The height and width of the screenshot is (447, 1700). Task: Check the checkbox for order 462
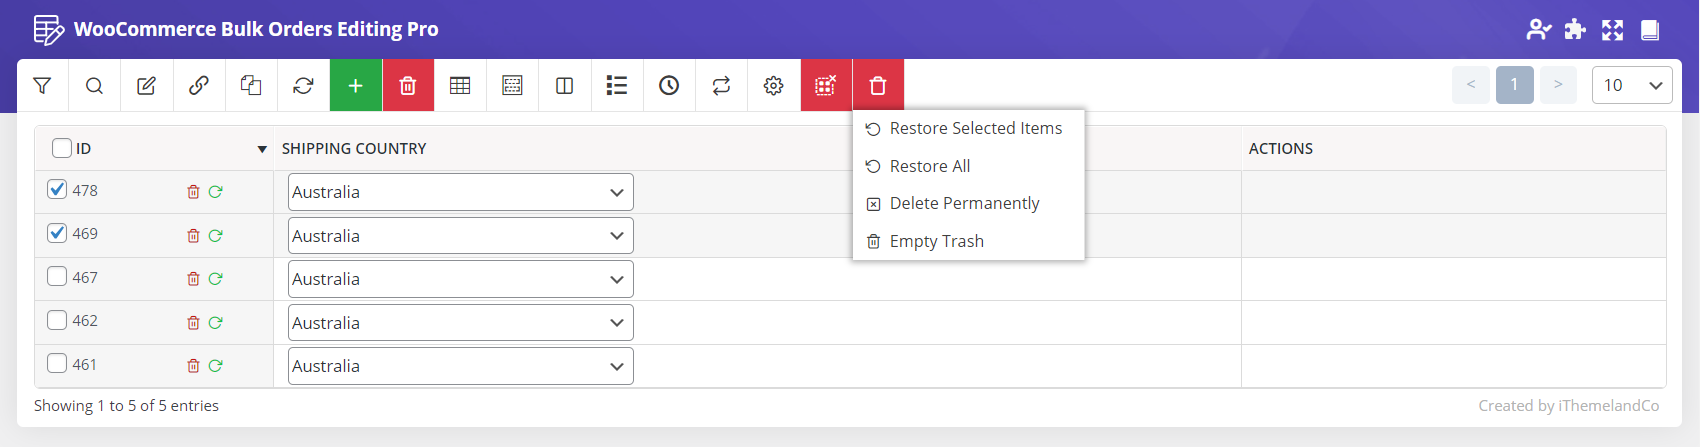click(58, 320)
